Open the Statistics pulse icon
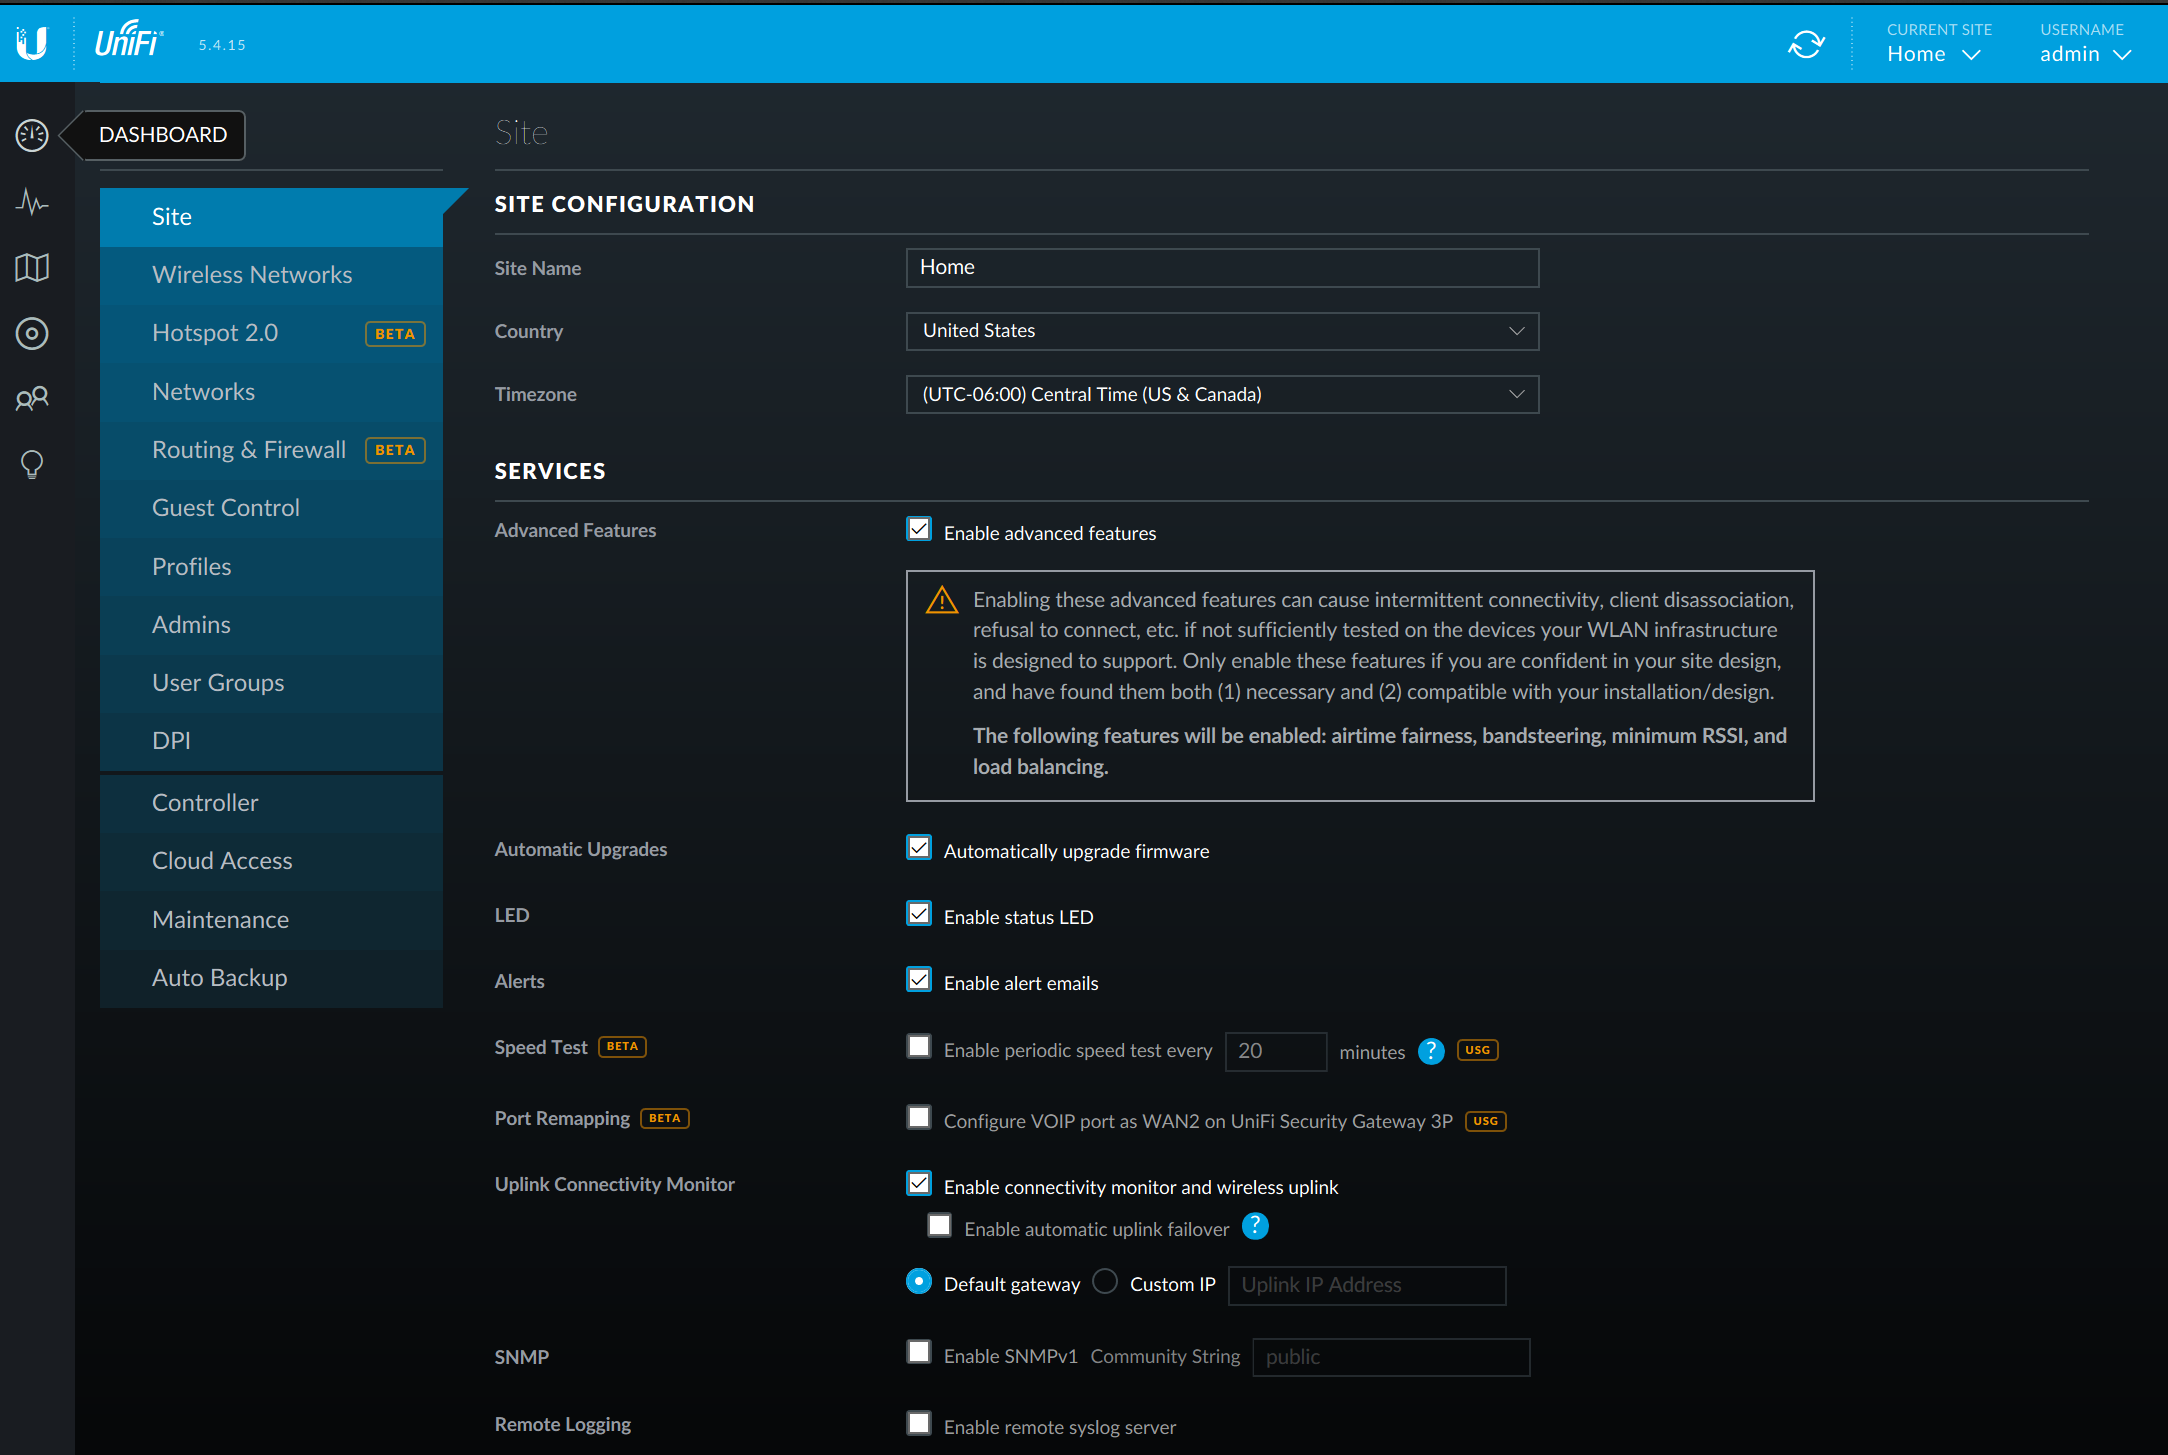 click(32, 202)
